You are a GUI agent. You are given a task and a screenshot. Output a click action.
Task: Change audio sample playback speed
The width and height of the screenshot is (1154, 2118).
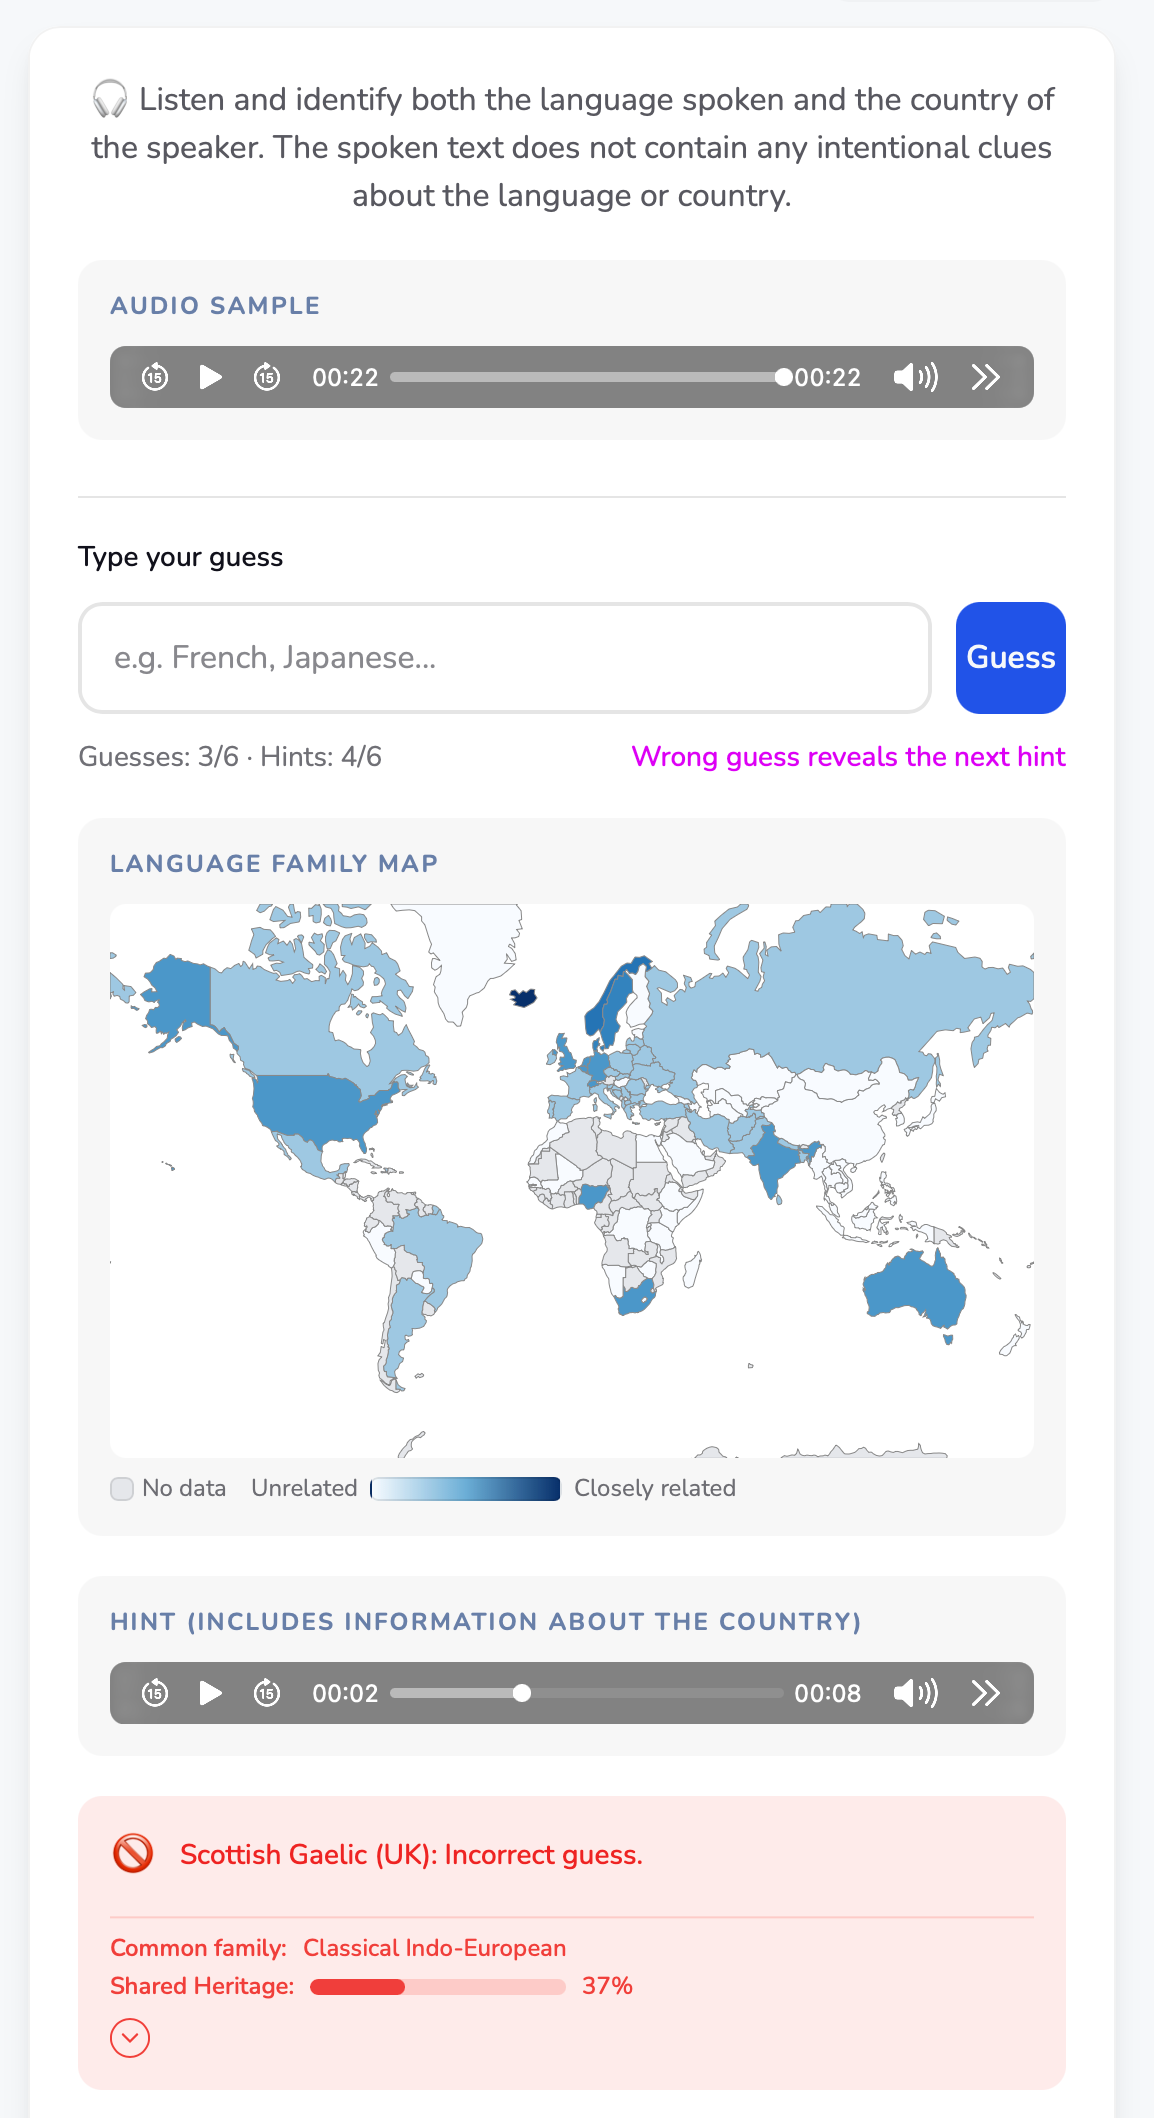(x=985, y=377)
